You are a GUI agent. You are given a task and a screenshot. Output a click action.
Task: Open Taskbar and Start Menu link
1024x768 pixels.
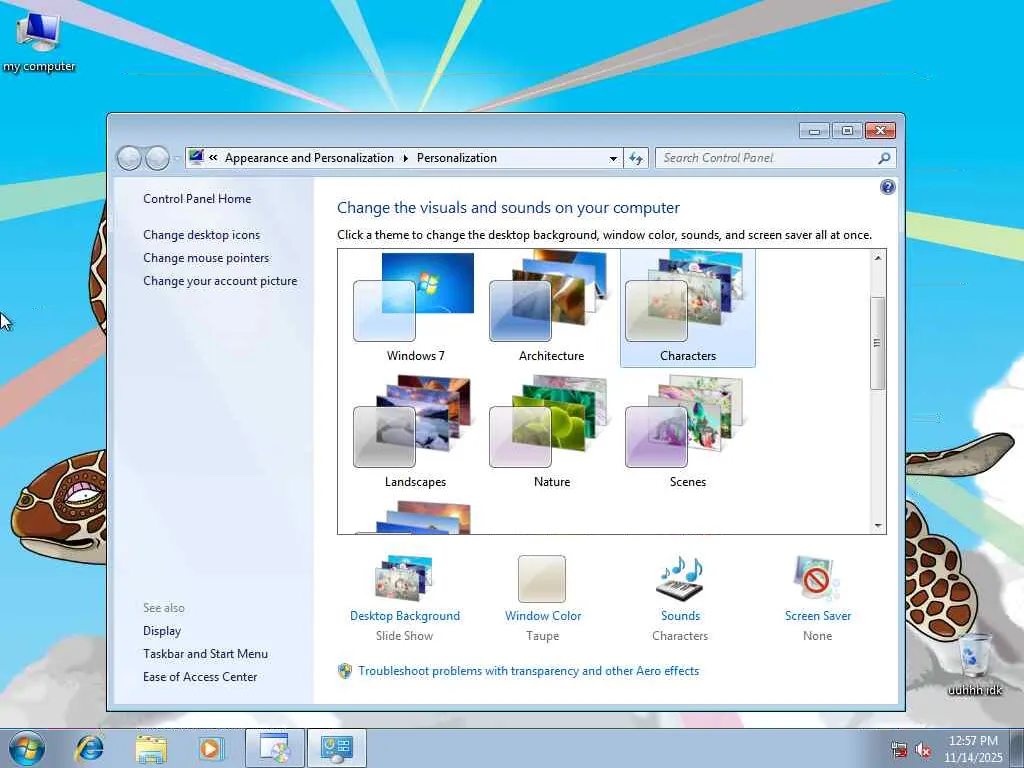206,654
